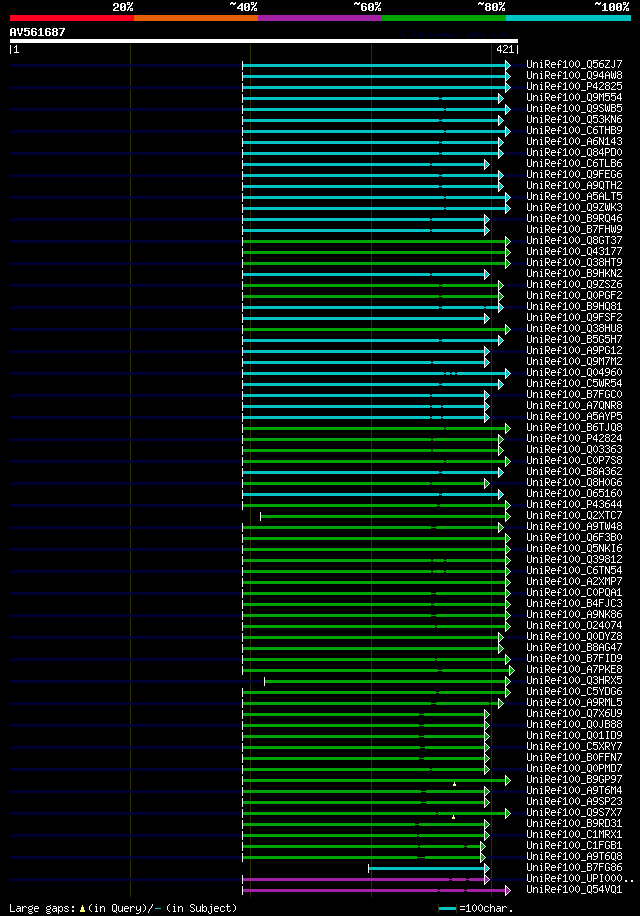Click the yellow gap marker under B9GP97 bar
This screenshot has height=916, width=640.
454,784
